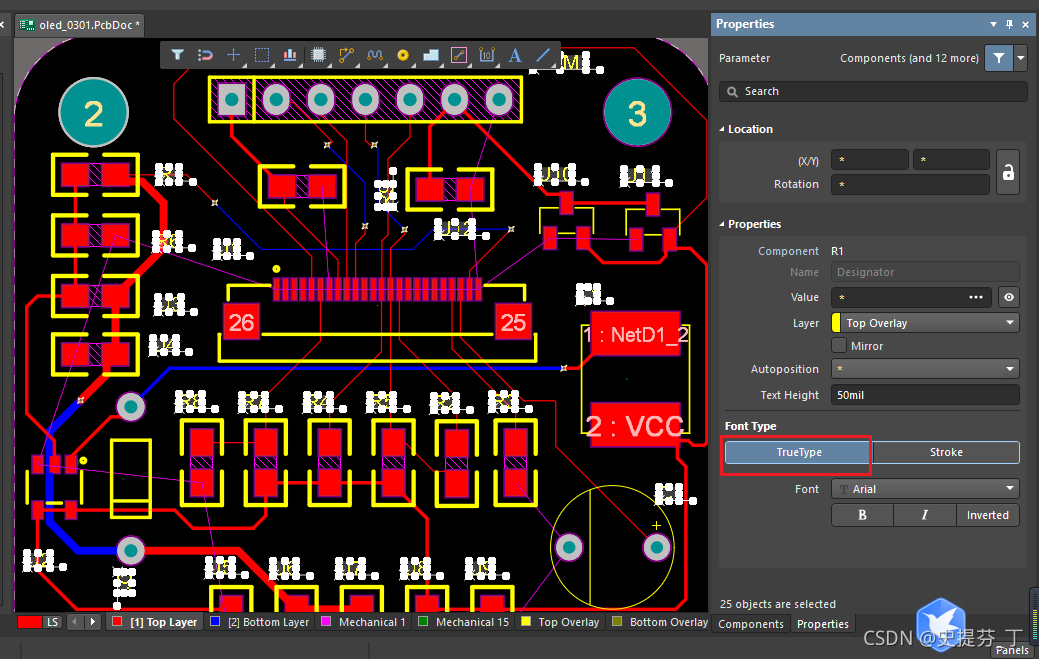1039x659 pixels.
Task: Switch to Mechanical 15 layer tab
Action: [x=465, y=622]
